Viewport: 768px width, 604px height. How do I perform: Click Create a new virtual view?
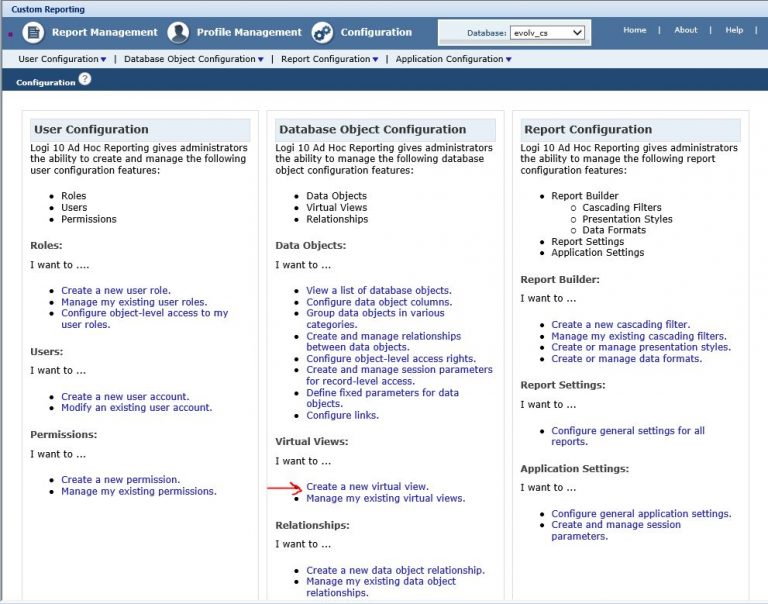[367, 487]
